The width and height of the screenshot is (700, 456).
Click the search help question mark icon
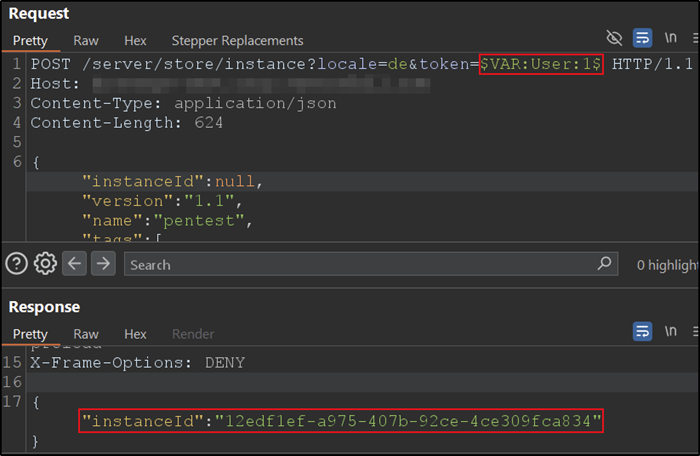(16, 264)
